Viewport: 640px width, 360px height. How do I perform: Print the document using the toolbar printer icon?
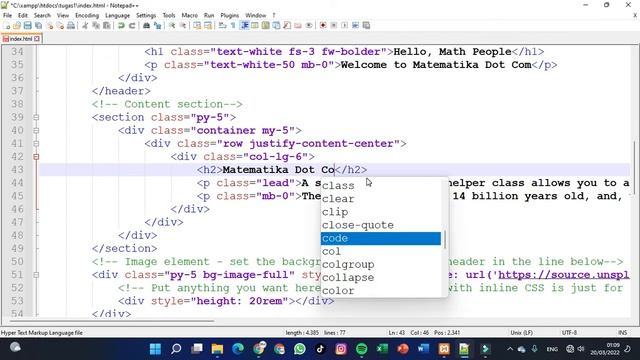71,25
